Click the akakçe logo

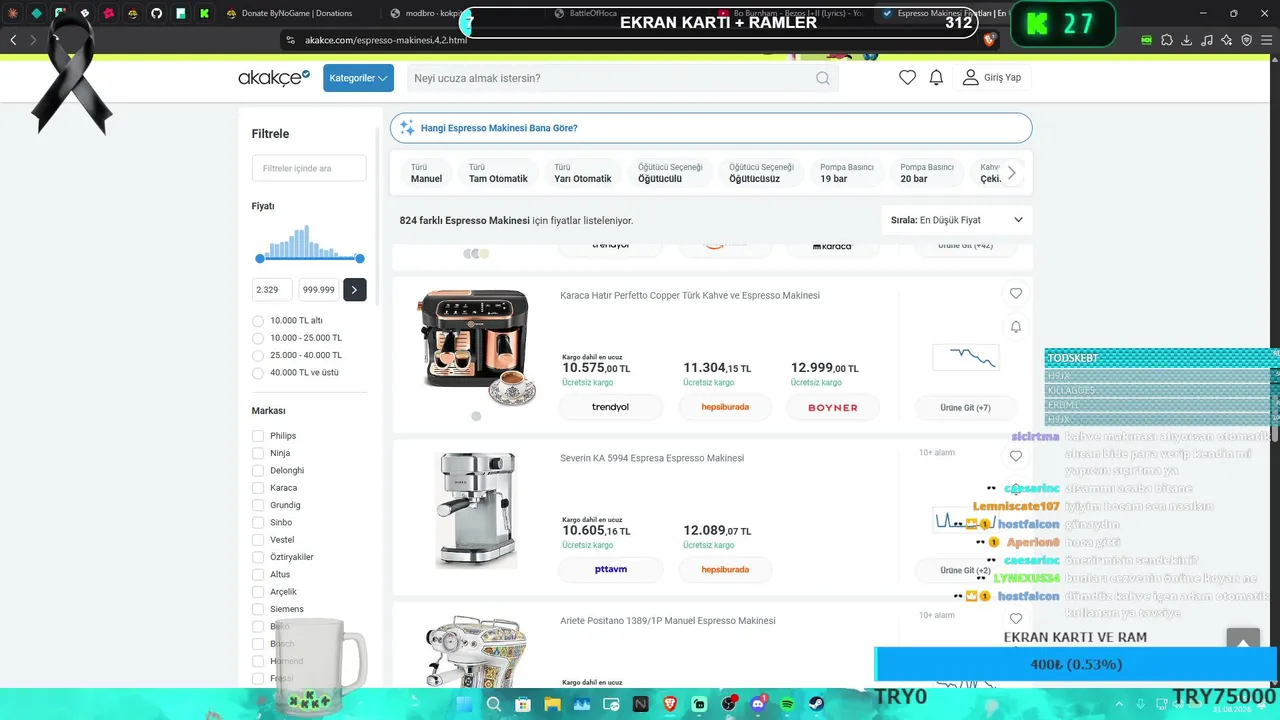[274, 78]
